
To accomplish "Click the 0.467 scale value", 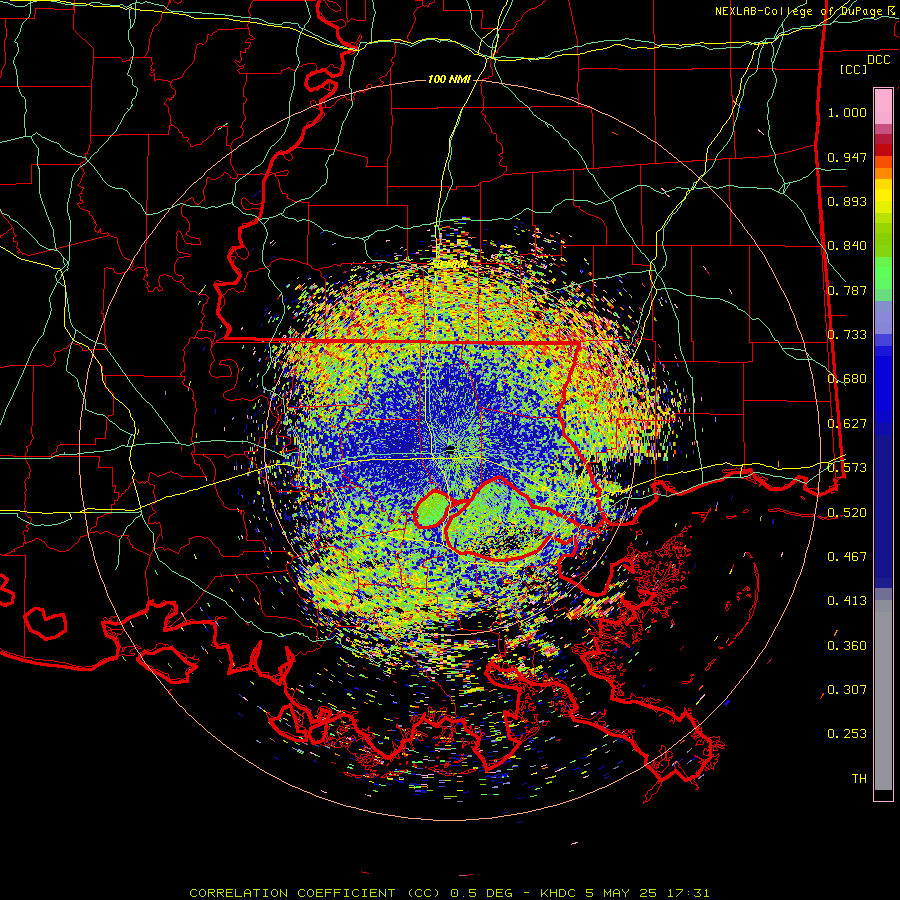I will tap(847, 557).
